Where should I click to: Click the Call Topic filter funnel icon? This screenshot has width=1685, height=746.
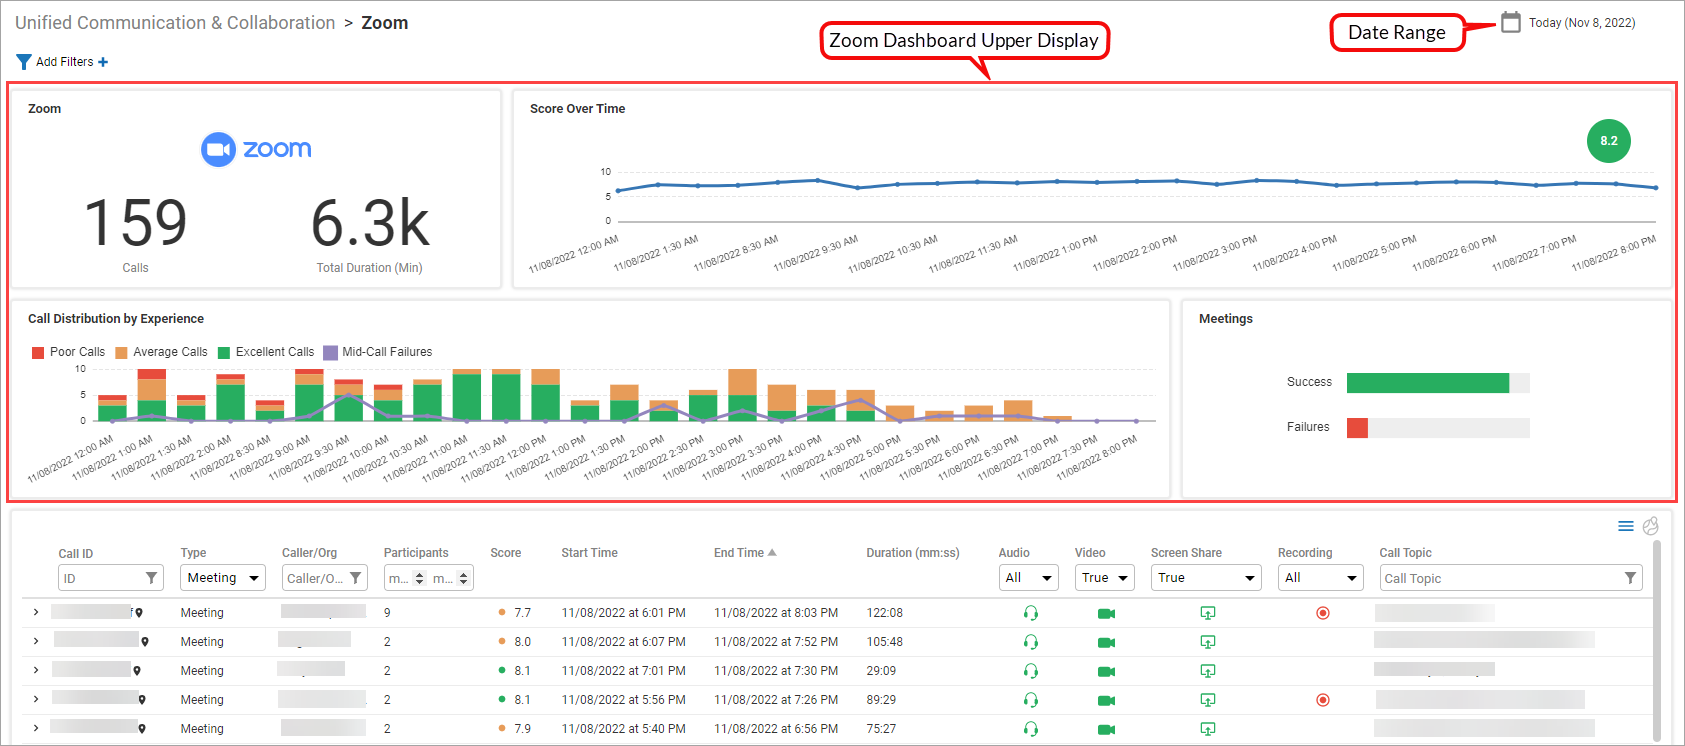[1630, 578]
